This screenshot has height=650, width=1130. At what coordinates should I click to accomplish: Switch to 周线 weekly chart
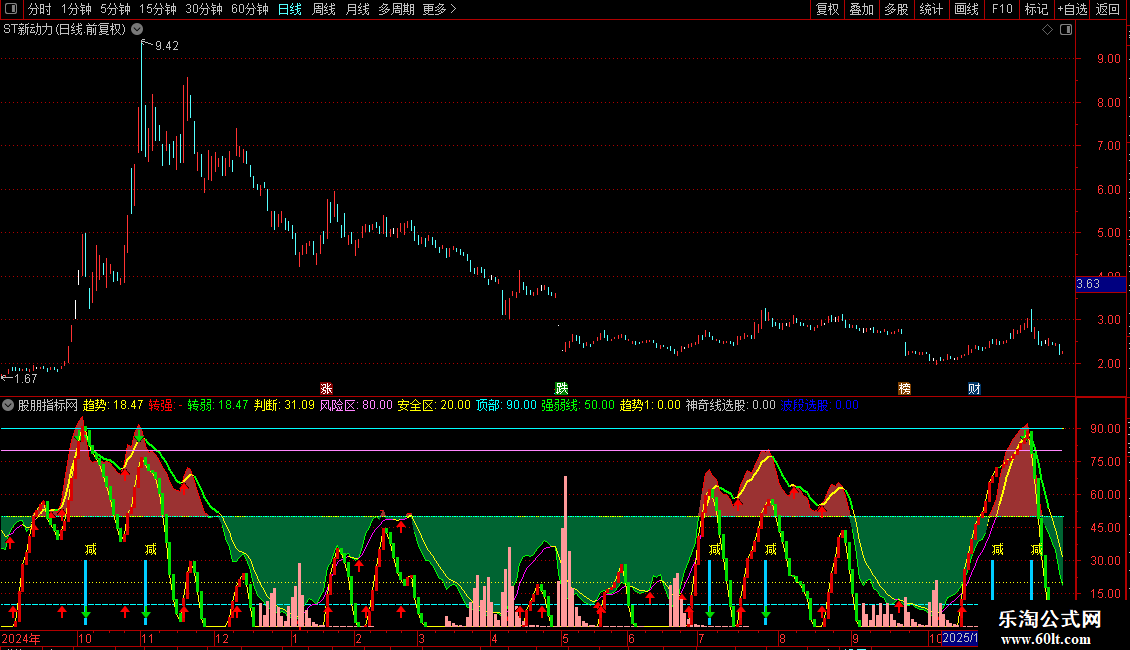point(324,9)
